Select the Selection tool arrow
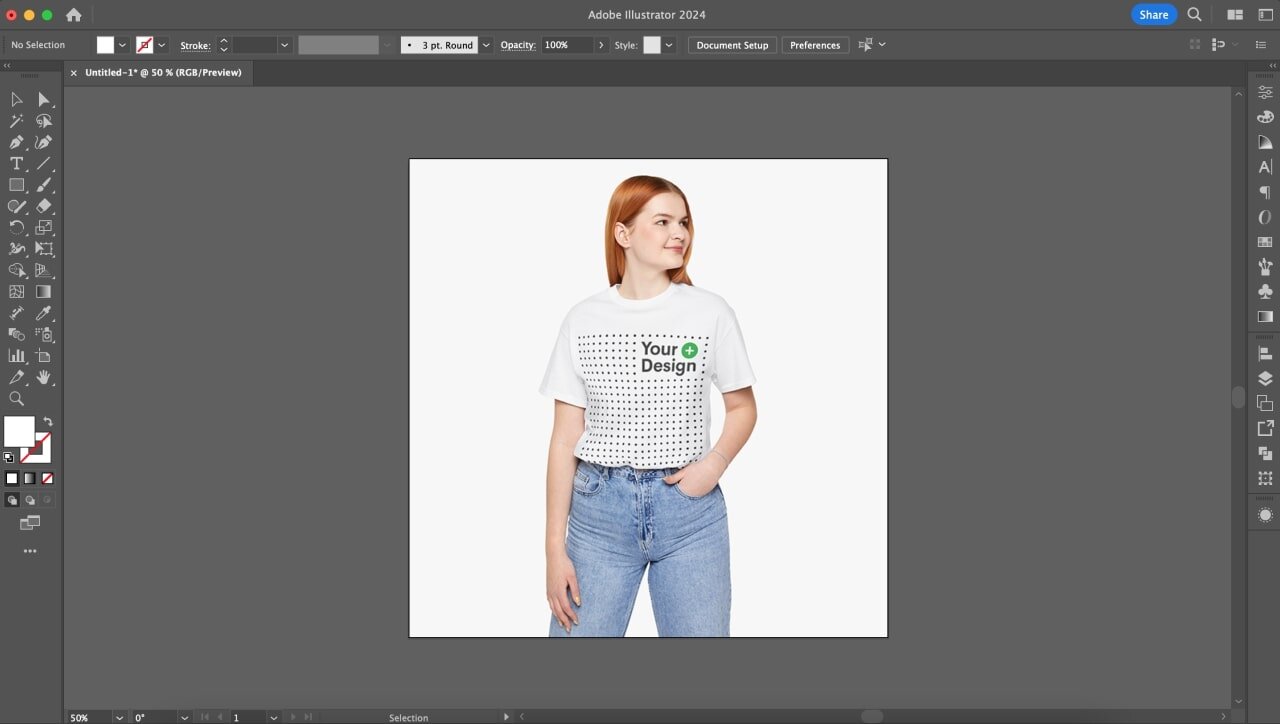This screenshot has height=724, width=1280. pyautogui.click(x=16, y=99)
